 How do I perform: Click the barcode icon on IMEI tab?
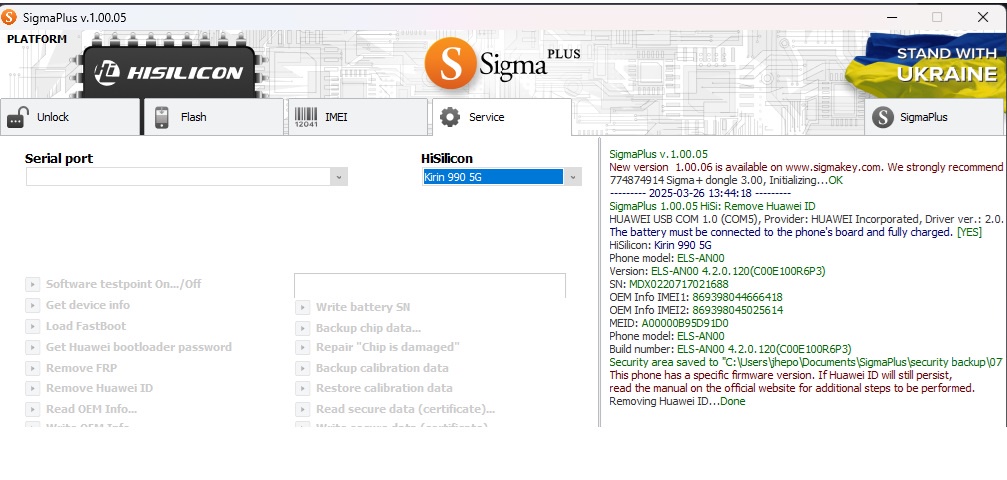[306, 117]
